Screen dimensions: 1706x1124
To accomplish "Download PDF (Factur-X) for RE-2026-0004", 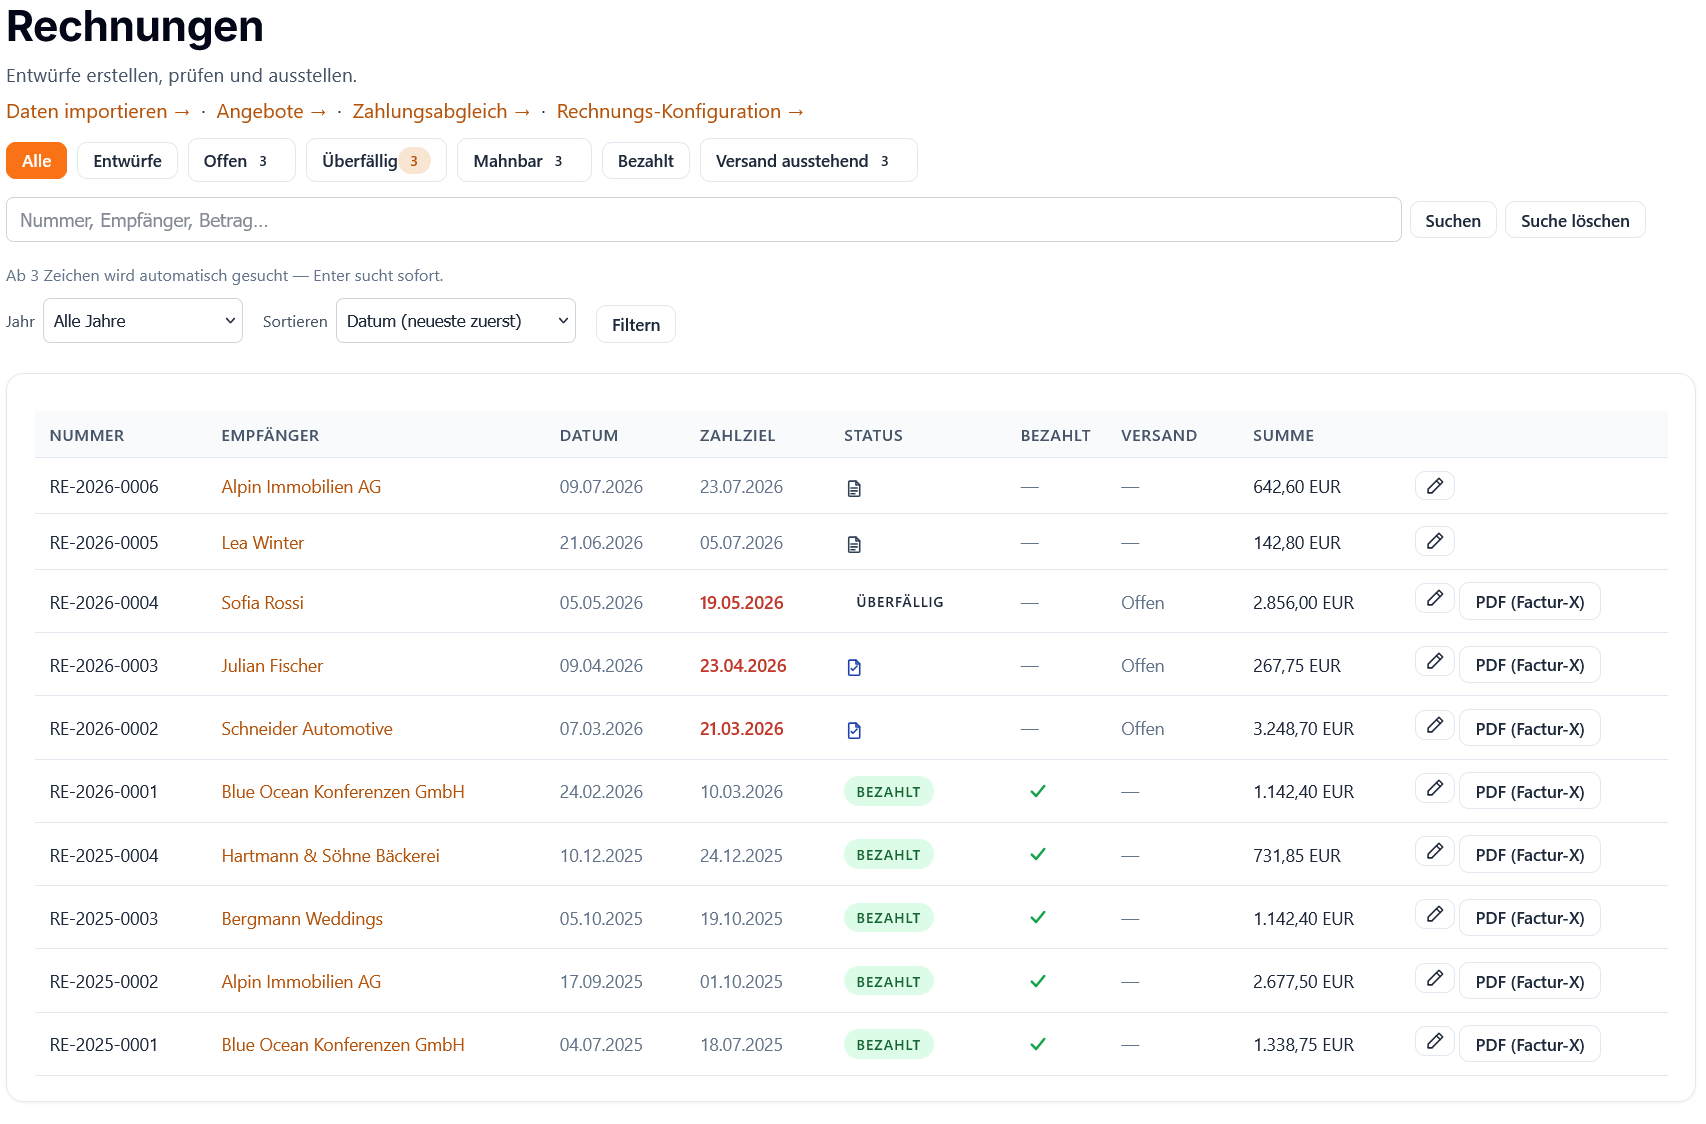I will [x=1530, y=602].
